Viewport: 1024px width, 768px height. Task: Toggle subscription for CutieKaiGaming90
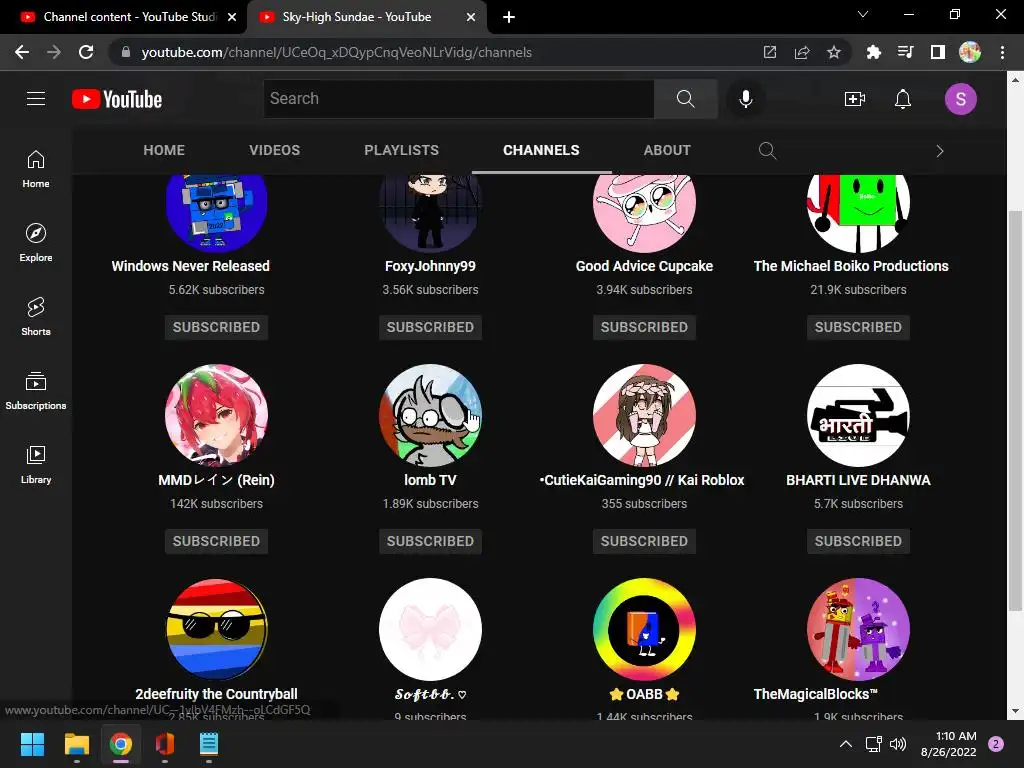click(x=644, y=541)
